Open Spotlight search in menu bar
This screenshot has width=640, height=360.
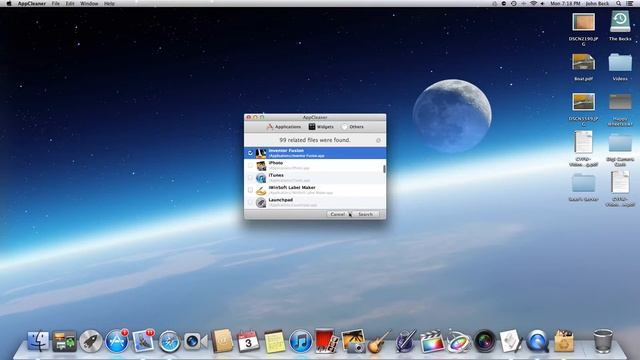coord(619,3)
